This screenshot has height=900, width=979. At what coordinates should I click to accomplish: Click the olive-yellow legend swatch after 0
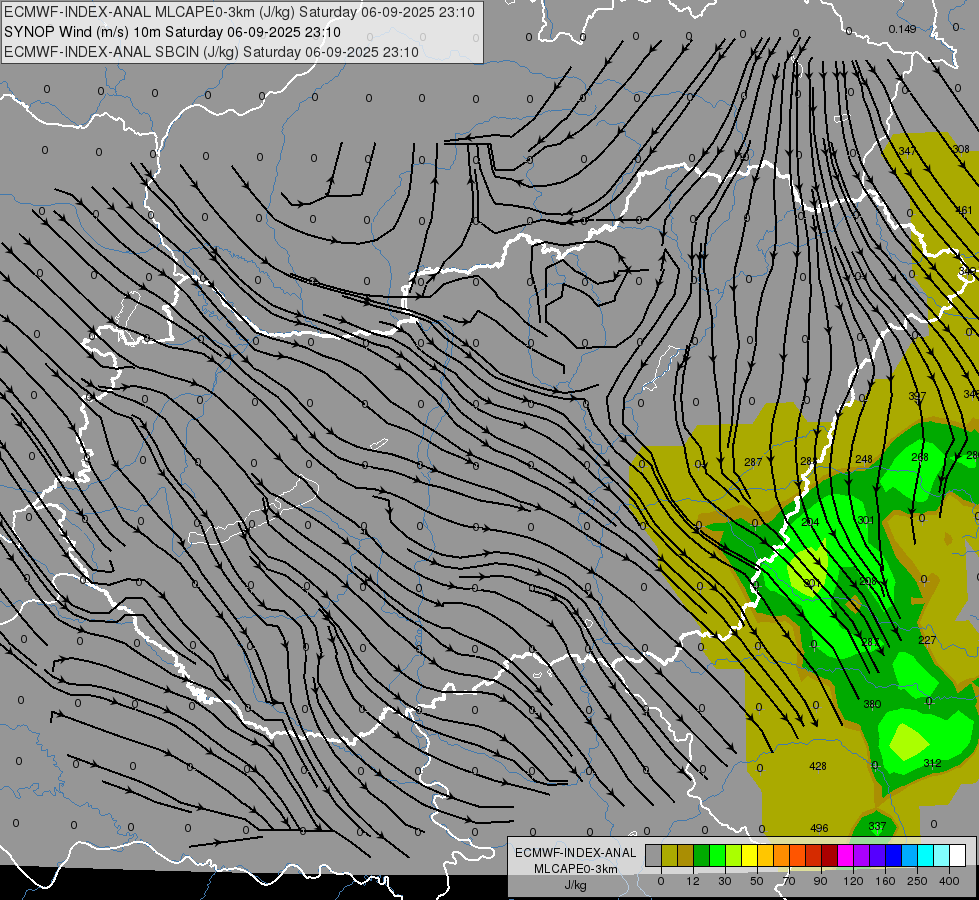pyautogui.click(x=669, y=855)
